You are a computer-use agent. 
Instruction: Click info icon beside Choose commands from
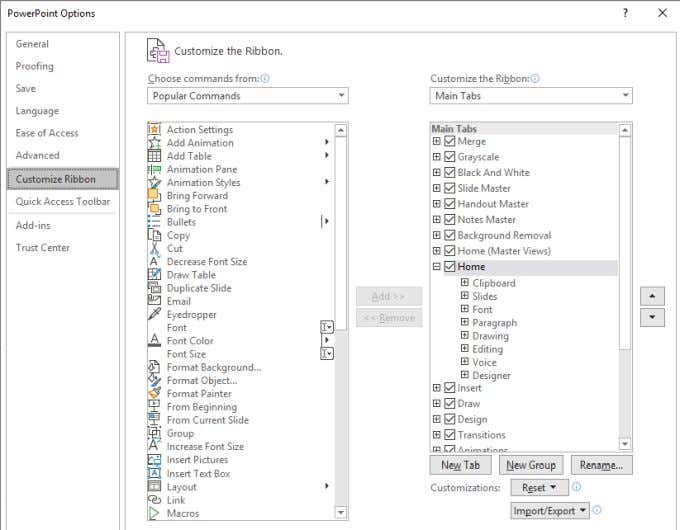coord(265,79)
